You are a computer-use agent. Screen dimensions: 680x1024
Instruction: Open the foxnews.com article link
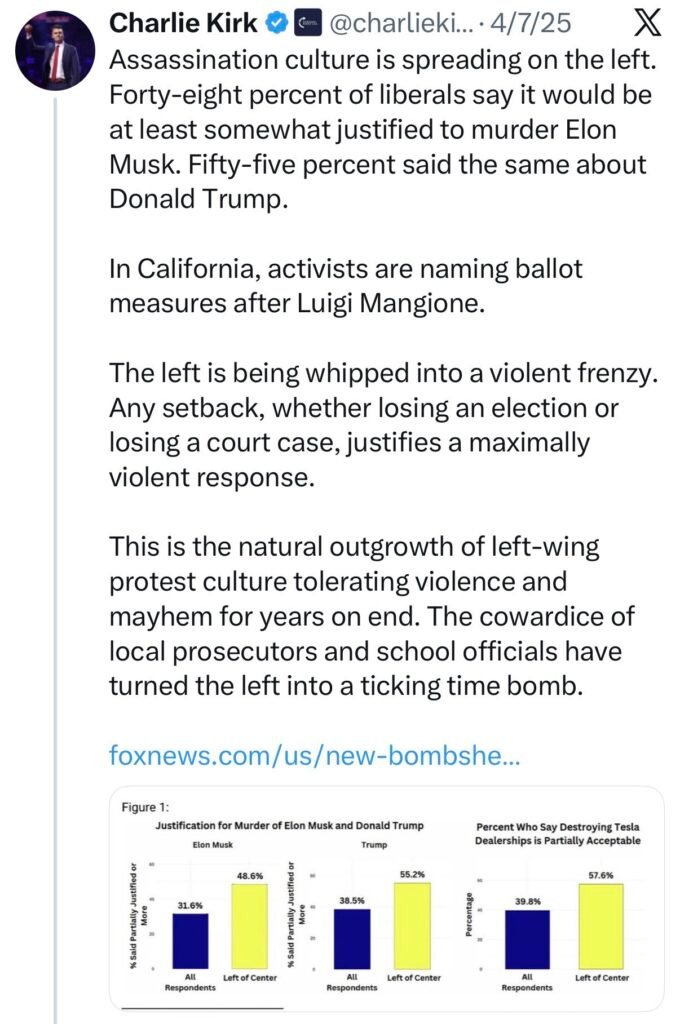click(x=314, y=756)
